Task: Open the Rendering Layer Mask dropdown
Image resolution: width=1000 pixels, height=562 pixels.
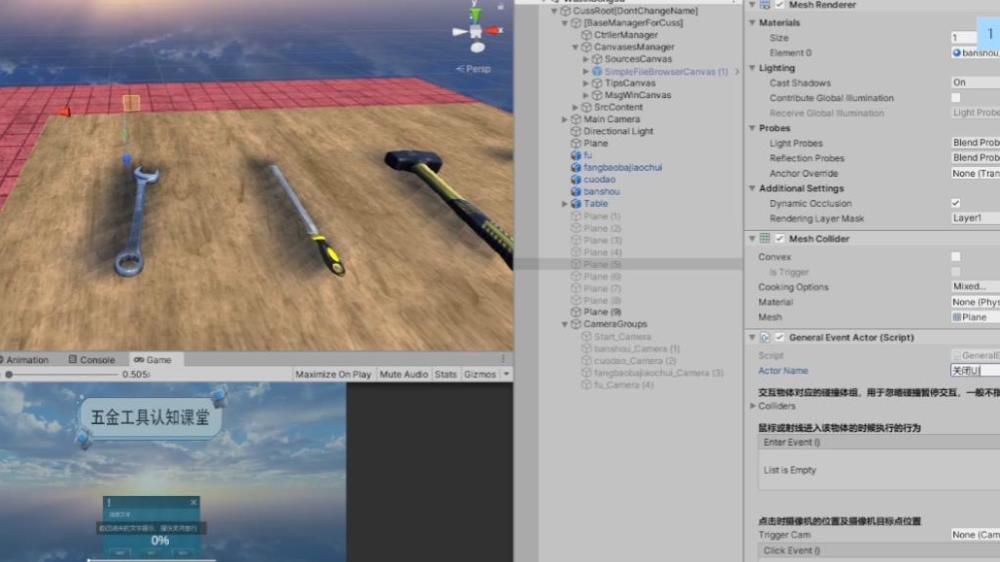Action: [975, 218]
